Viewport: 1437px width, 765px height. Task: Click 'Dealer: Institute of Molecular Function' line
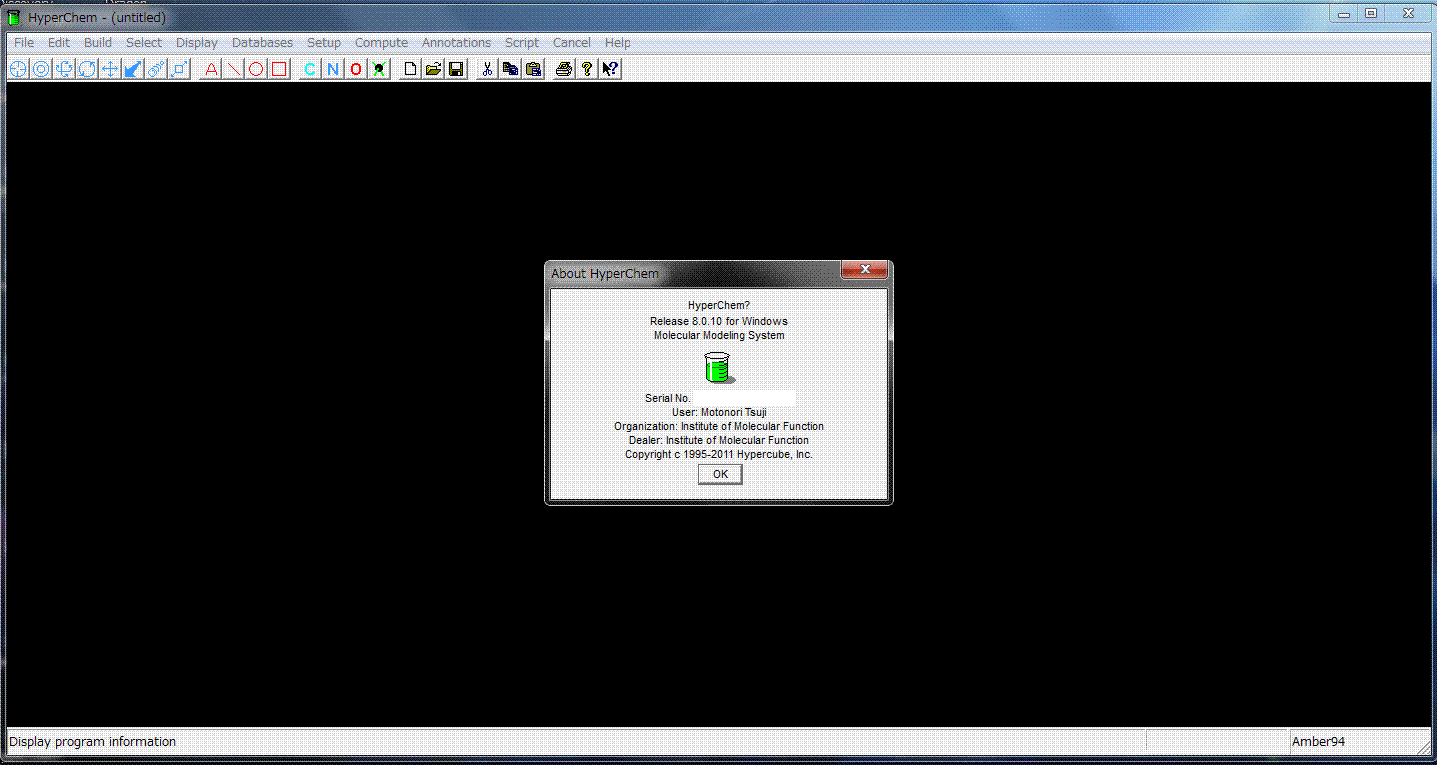pos(719,440)
